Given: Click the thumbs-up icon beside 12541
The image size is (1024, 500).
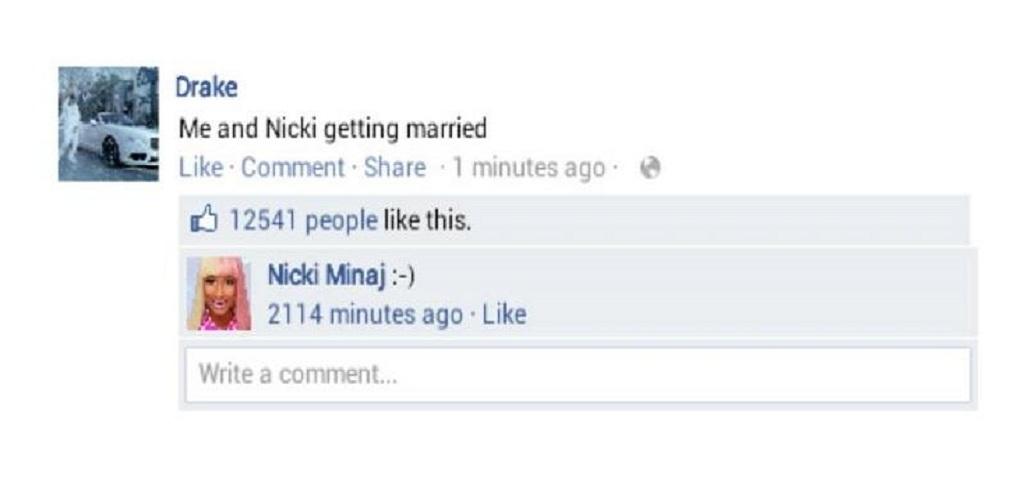Looking at the screenshot, I should point(203,220).
